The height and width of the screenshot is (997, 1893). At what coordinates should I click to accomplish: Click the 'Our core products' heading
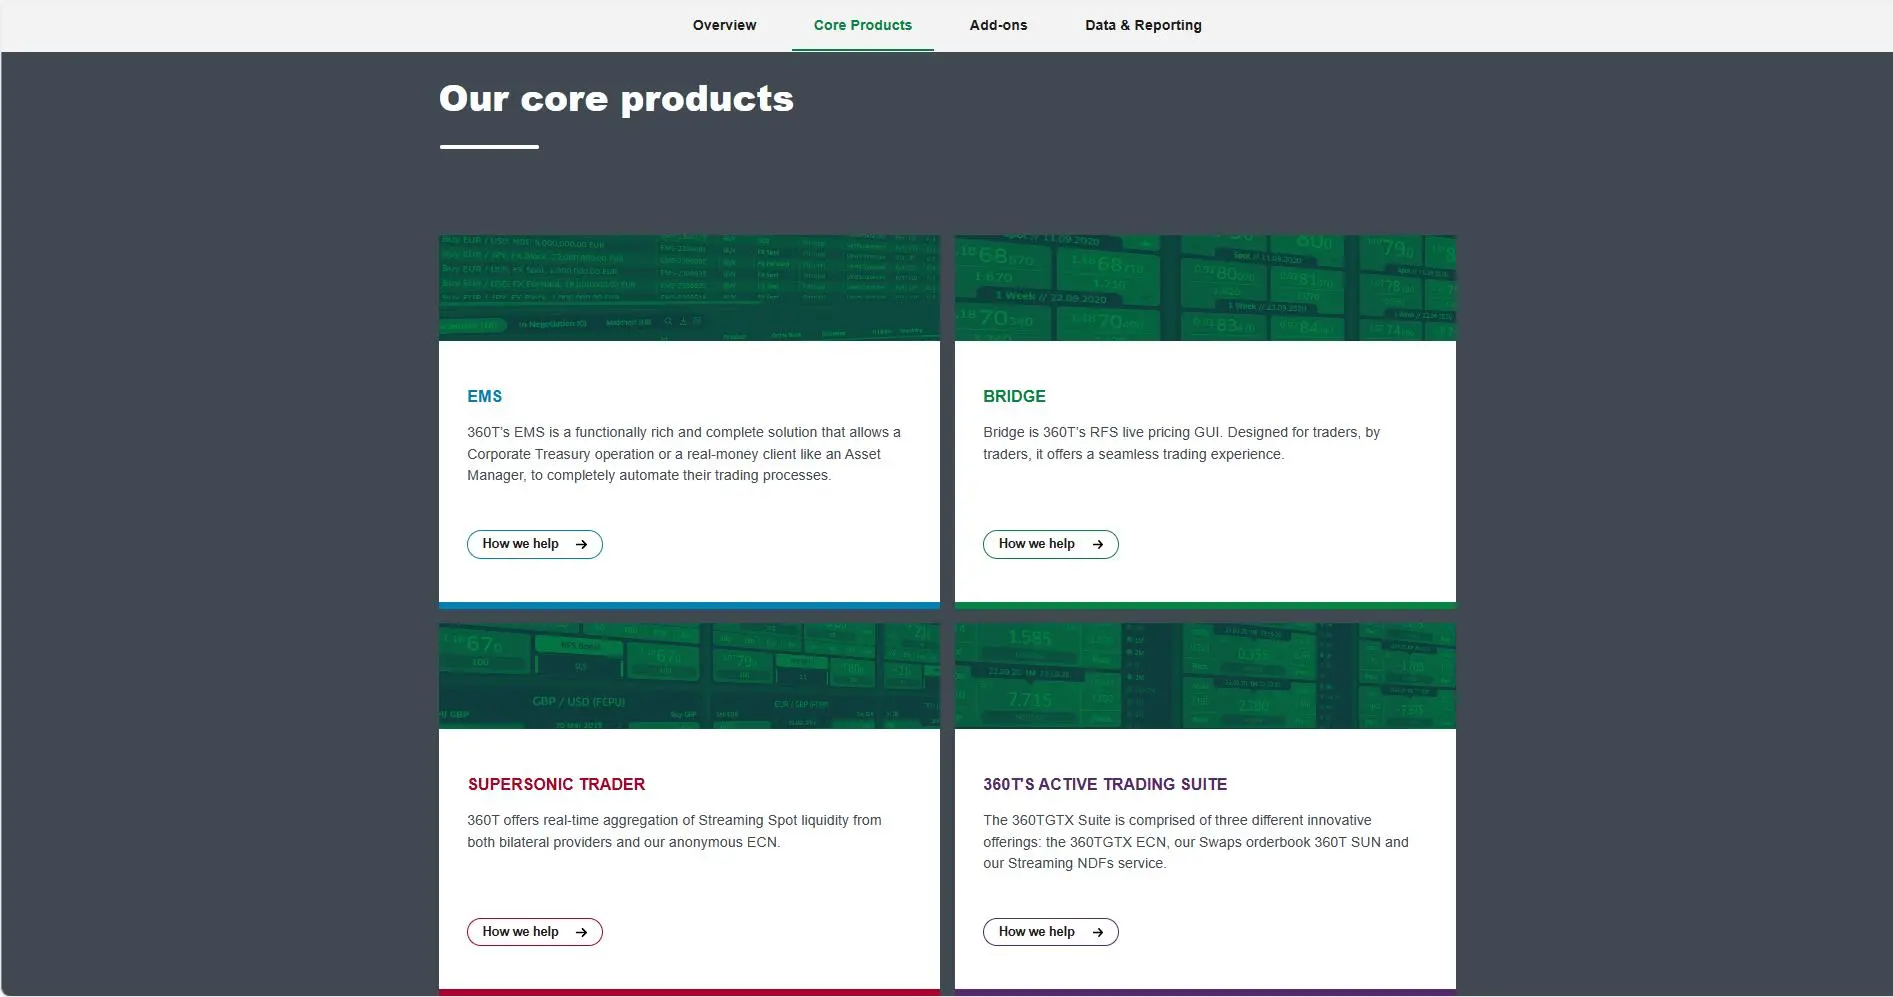tap(616, 99)
